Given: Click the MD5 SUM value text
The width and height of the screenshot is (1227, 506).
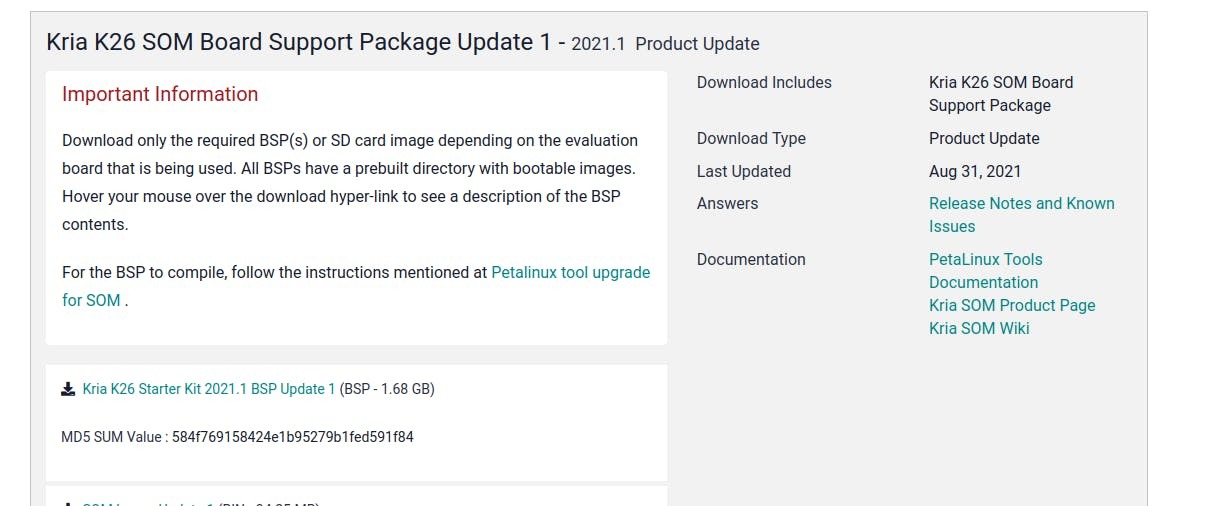Looking at the screenshot, I should click(237, 437).
